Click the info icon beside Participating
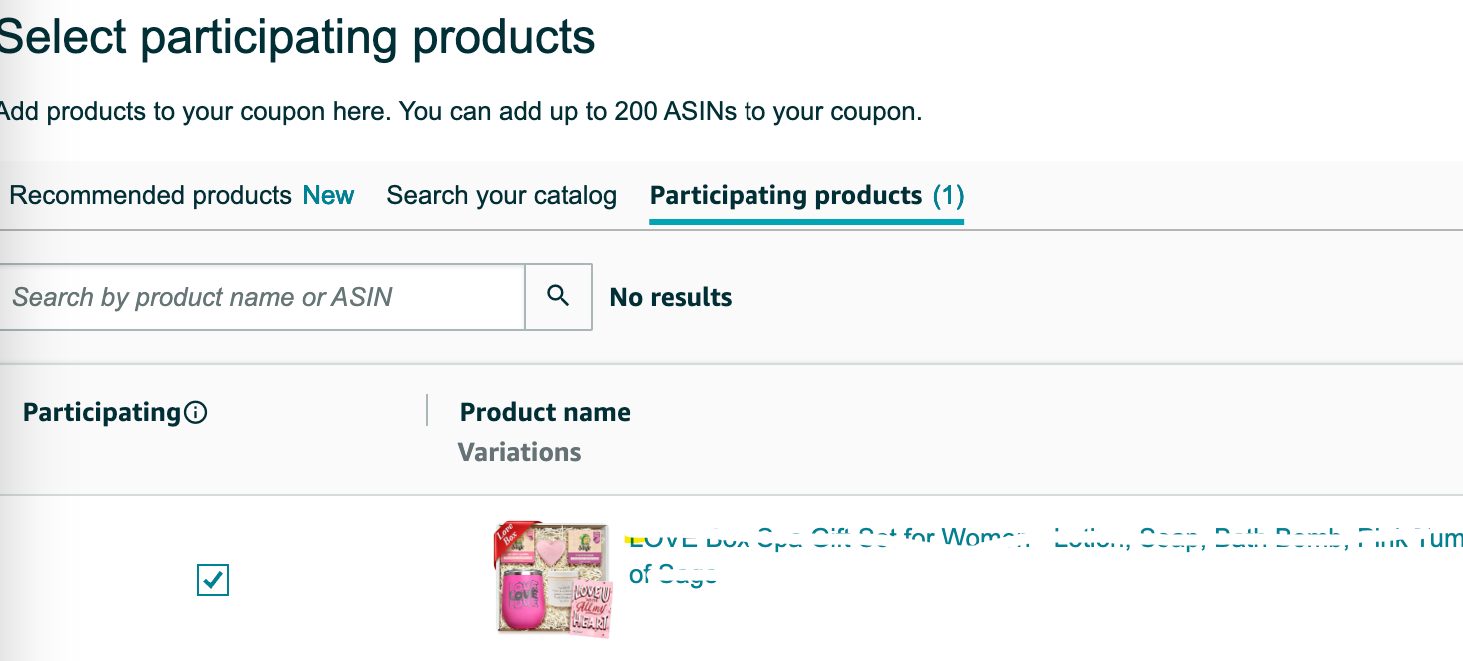Screen dimensions: 1463x661 pos(197,413)
